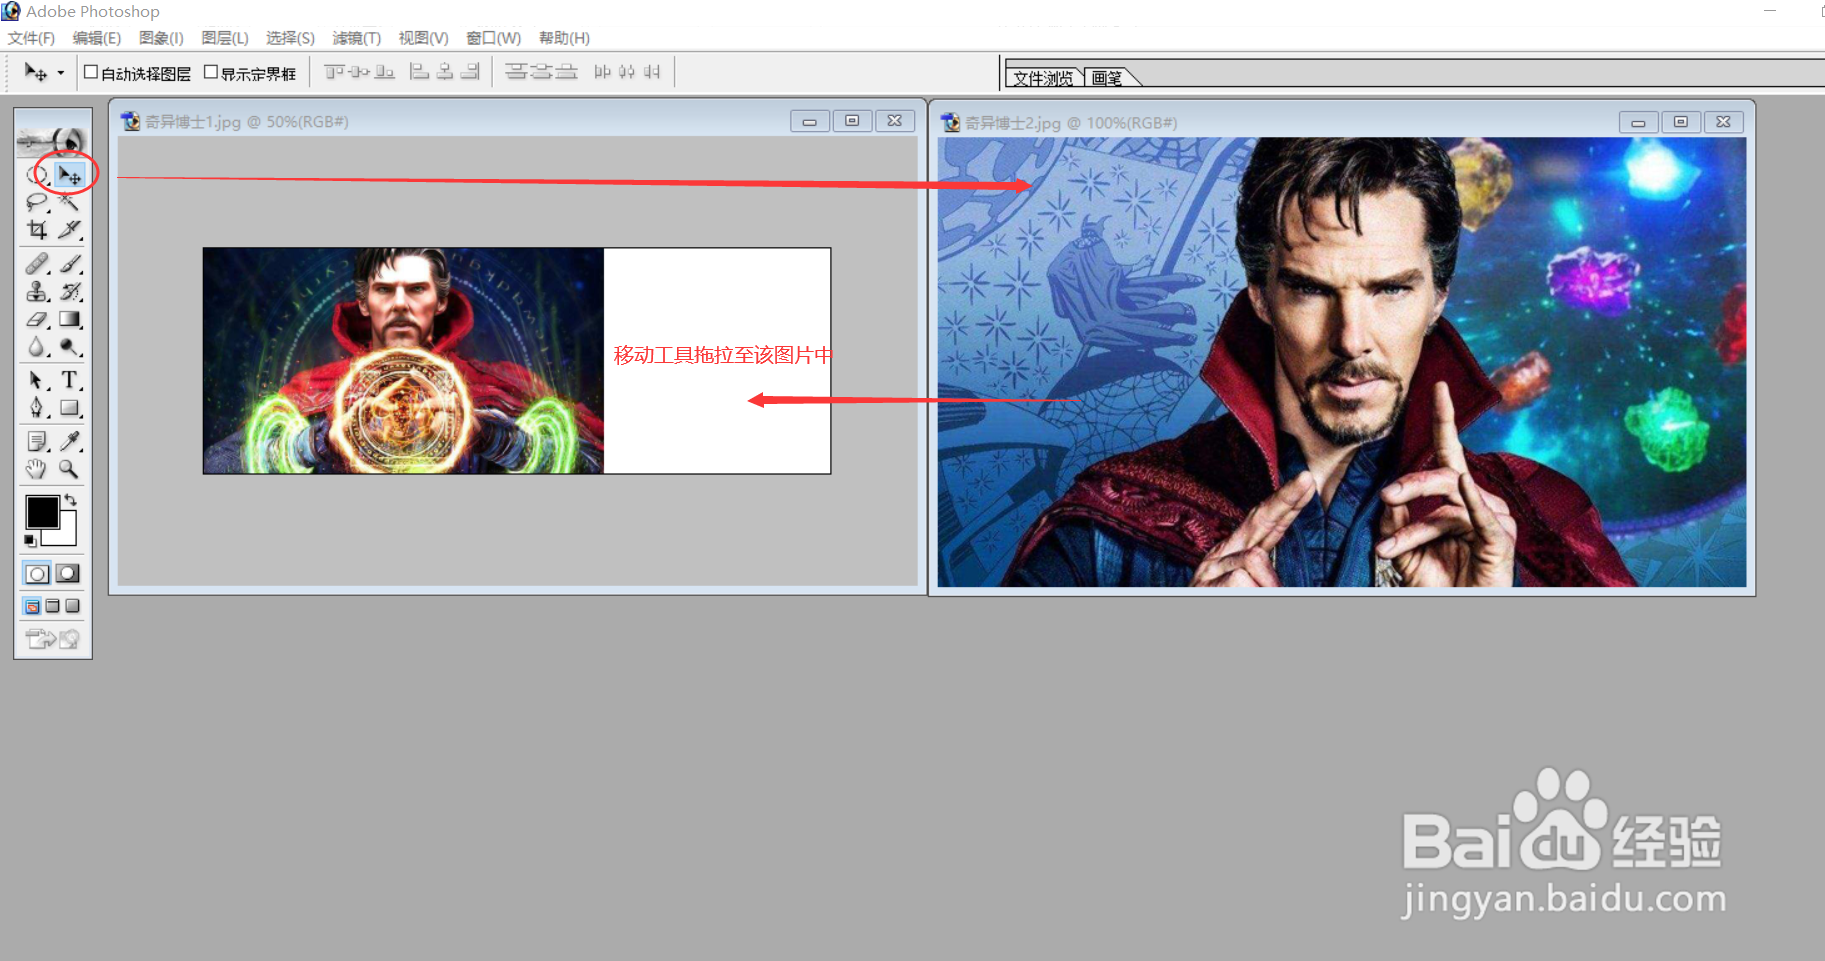The width and height of the screenshot is (1825, 961).
Task: Distribute left edges button in options bar
Action: [602, 72]
